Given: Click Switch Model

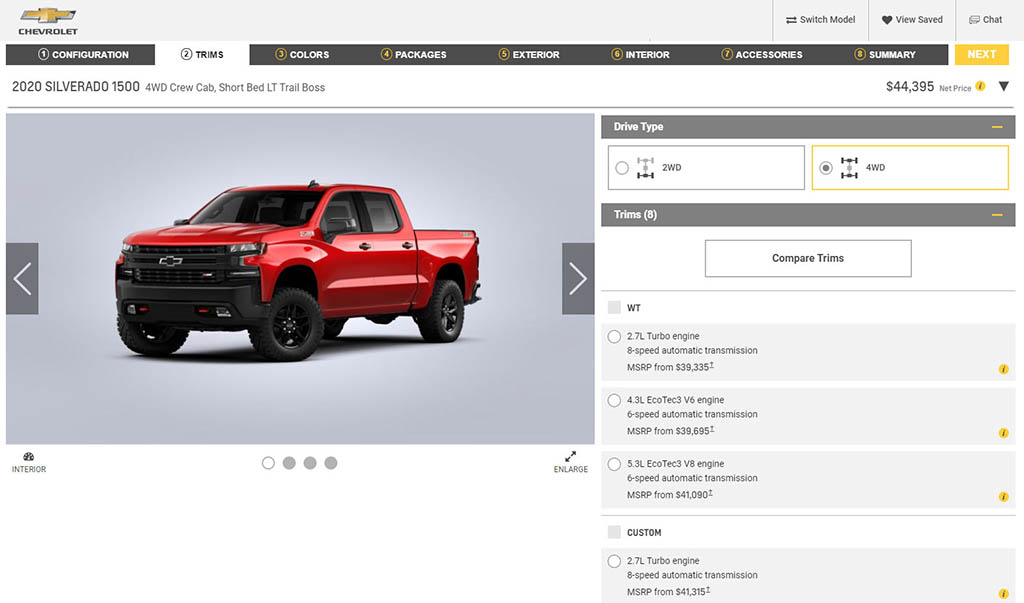Looking at the screenshot, I should pos(820,20).
